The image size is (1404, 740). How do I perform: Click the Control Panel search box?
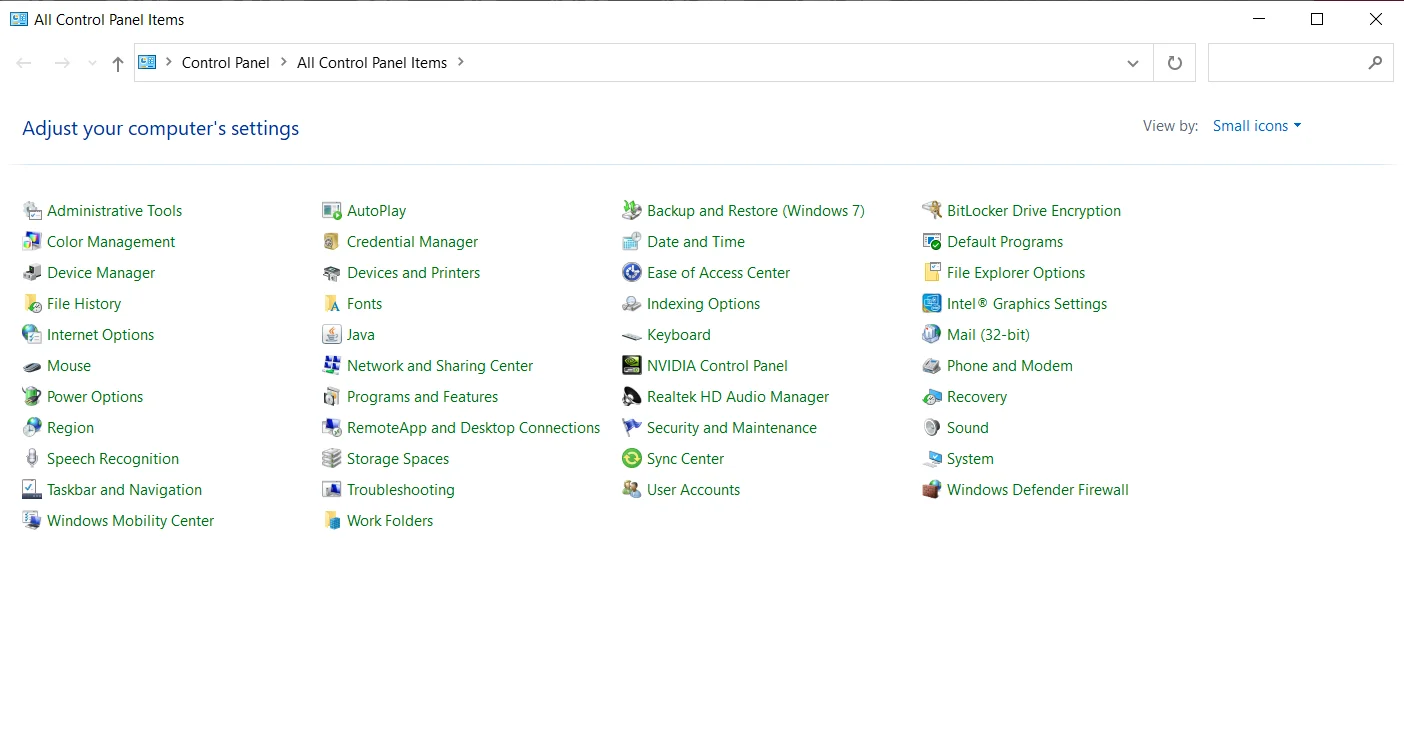(1285, 63)
